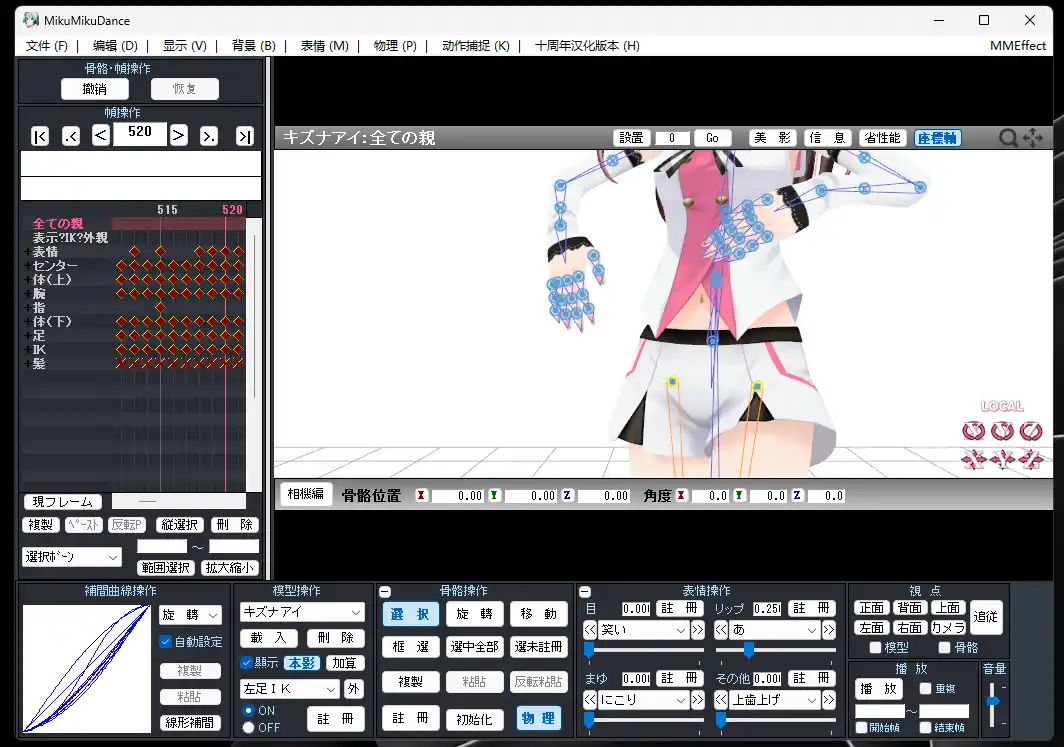Screen dimensions: 1064x747
Task: Open the 左足ＩＫ dropdown
Action: pos(289,689)
